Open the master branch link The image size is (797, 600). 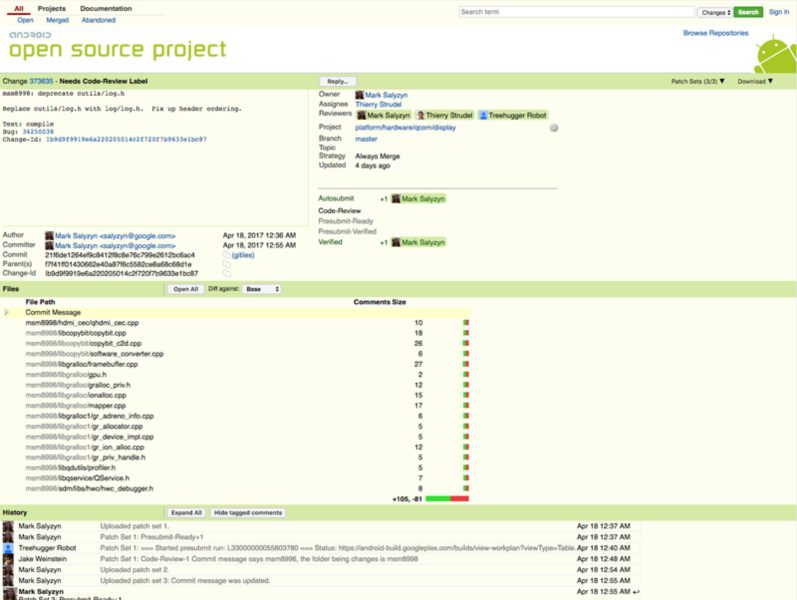366,139
